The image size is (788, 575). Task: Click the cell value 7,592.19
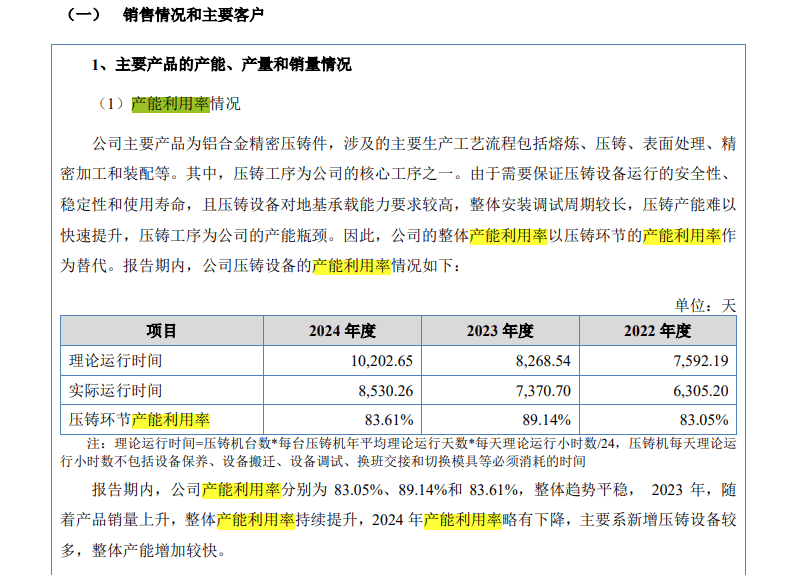[x=698, y=361]
